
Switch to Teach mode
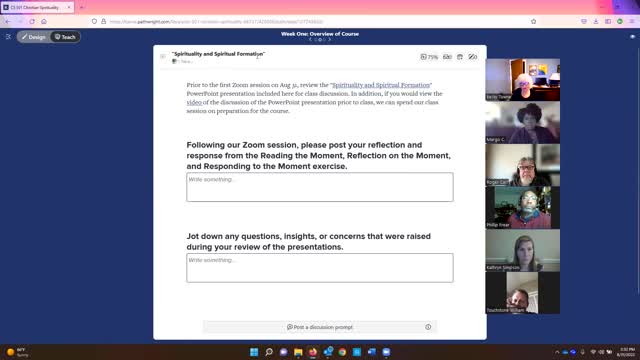pos(65,37)
